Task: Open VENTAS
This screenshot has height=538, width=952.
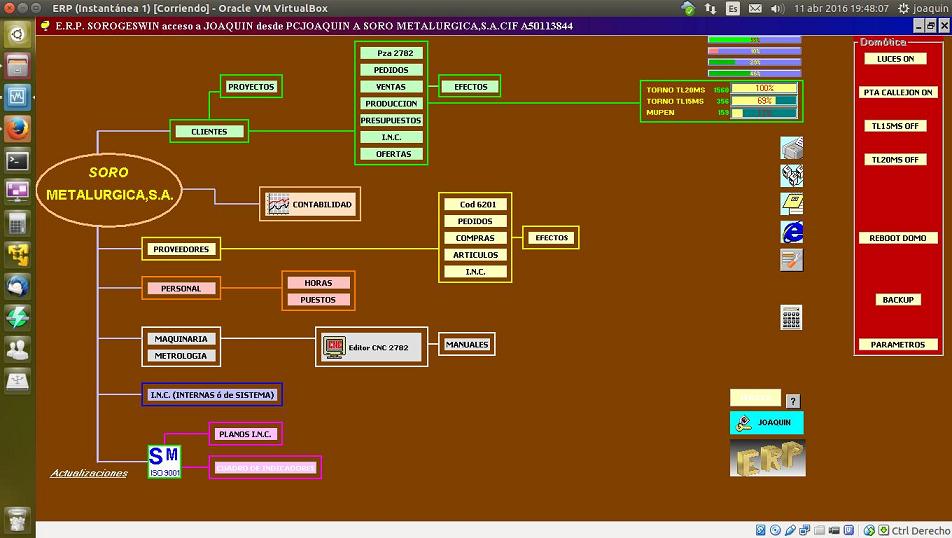Action: [x=391, y=87]
